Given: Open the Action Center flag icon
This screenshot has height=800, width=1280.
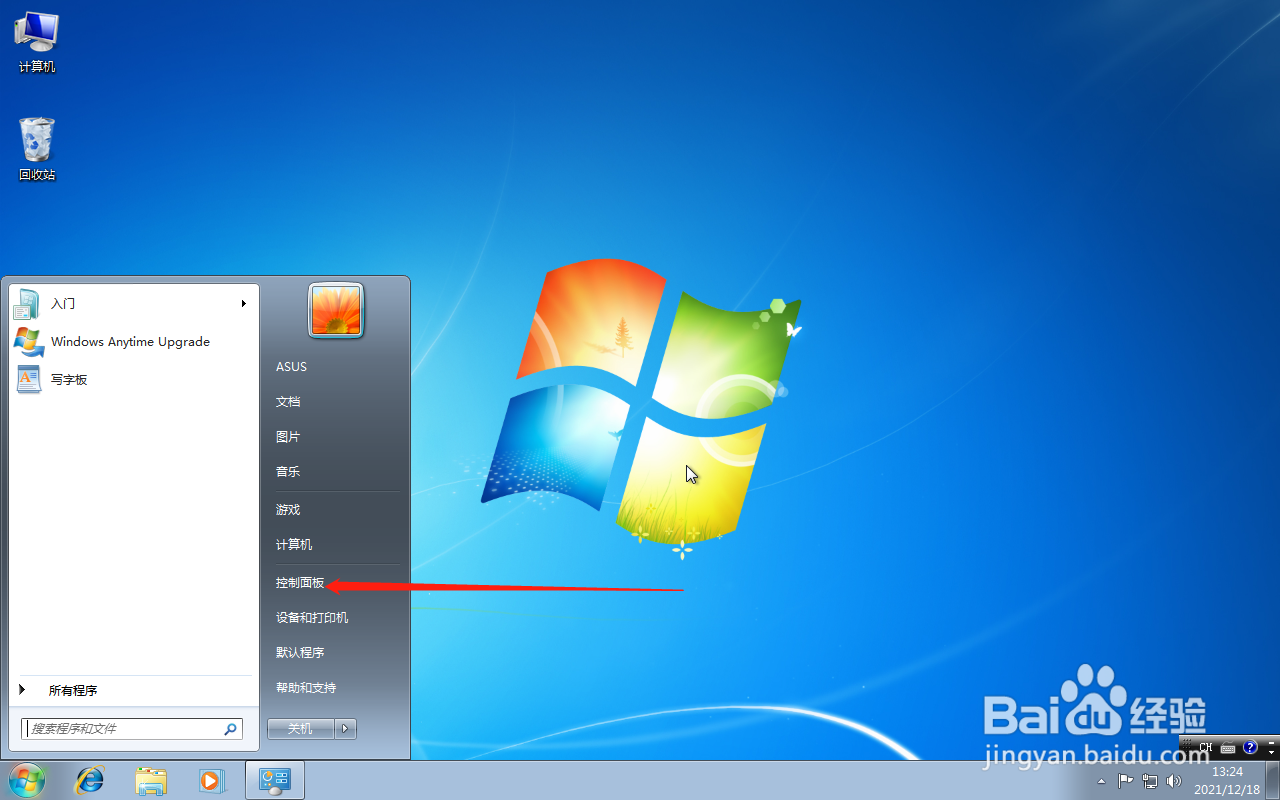Looking at the screenshot, I should [1126, 781].
